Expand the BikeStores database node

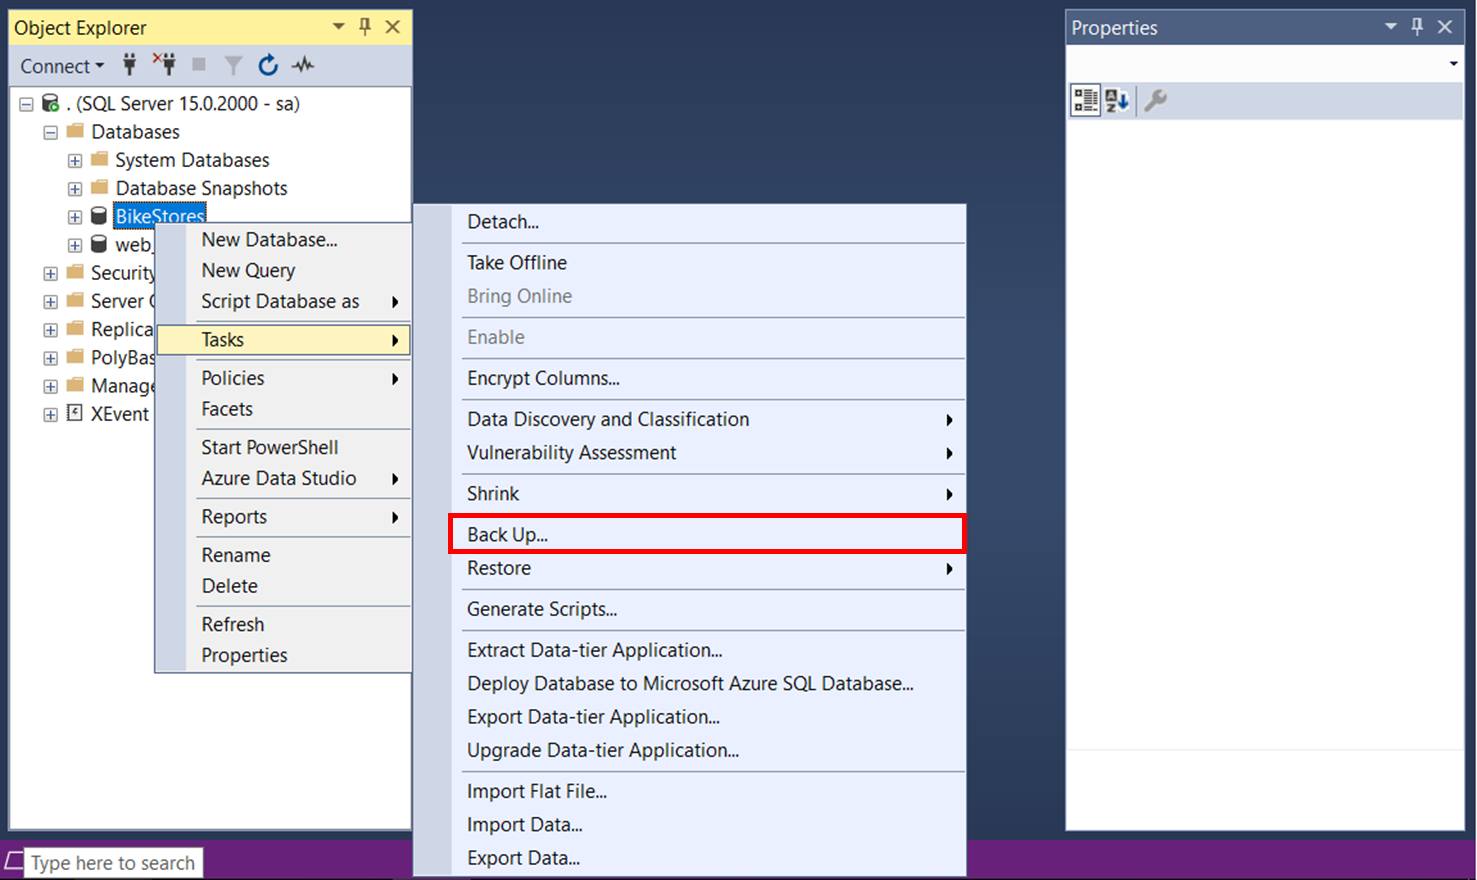pos(75,217)
